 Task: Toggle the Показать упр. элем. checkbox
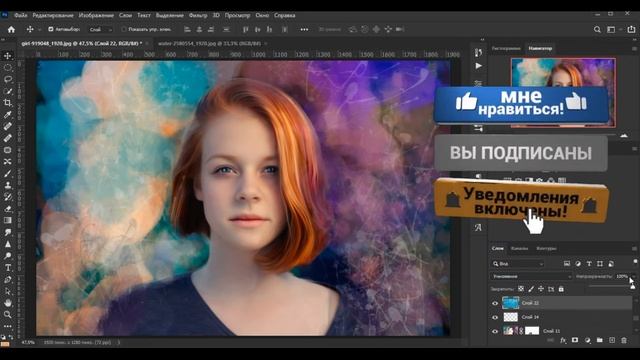124,29
